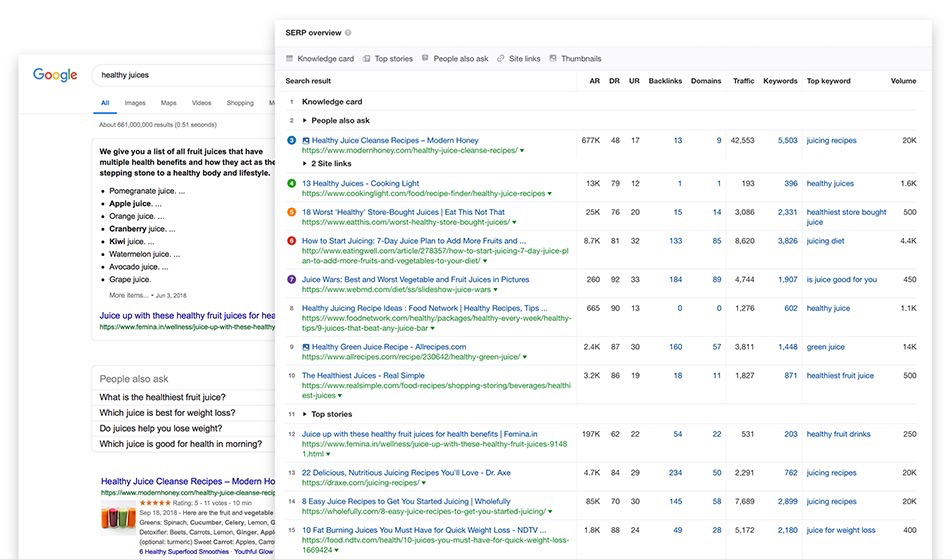Expand the People also ask row

(305, 120)
